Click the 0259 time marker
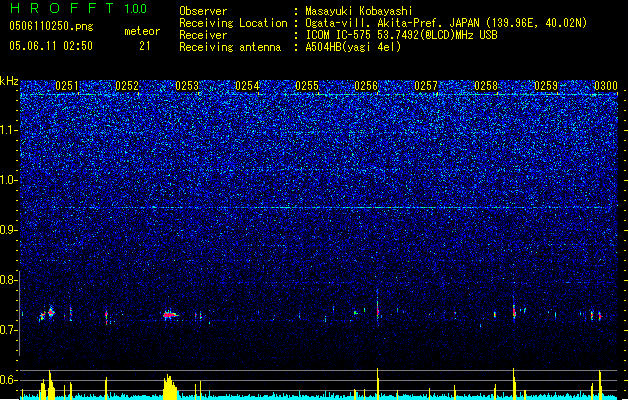This screenshot has width=629, height=400. point(546,86)
